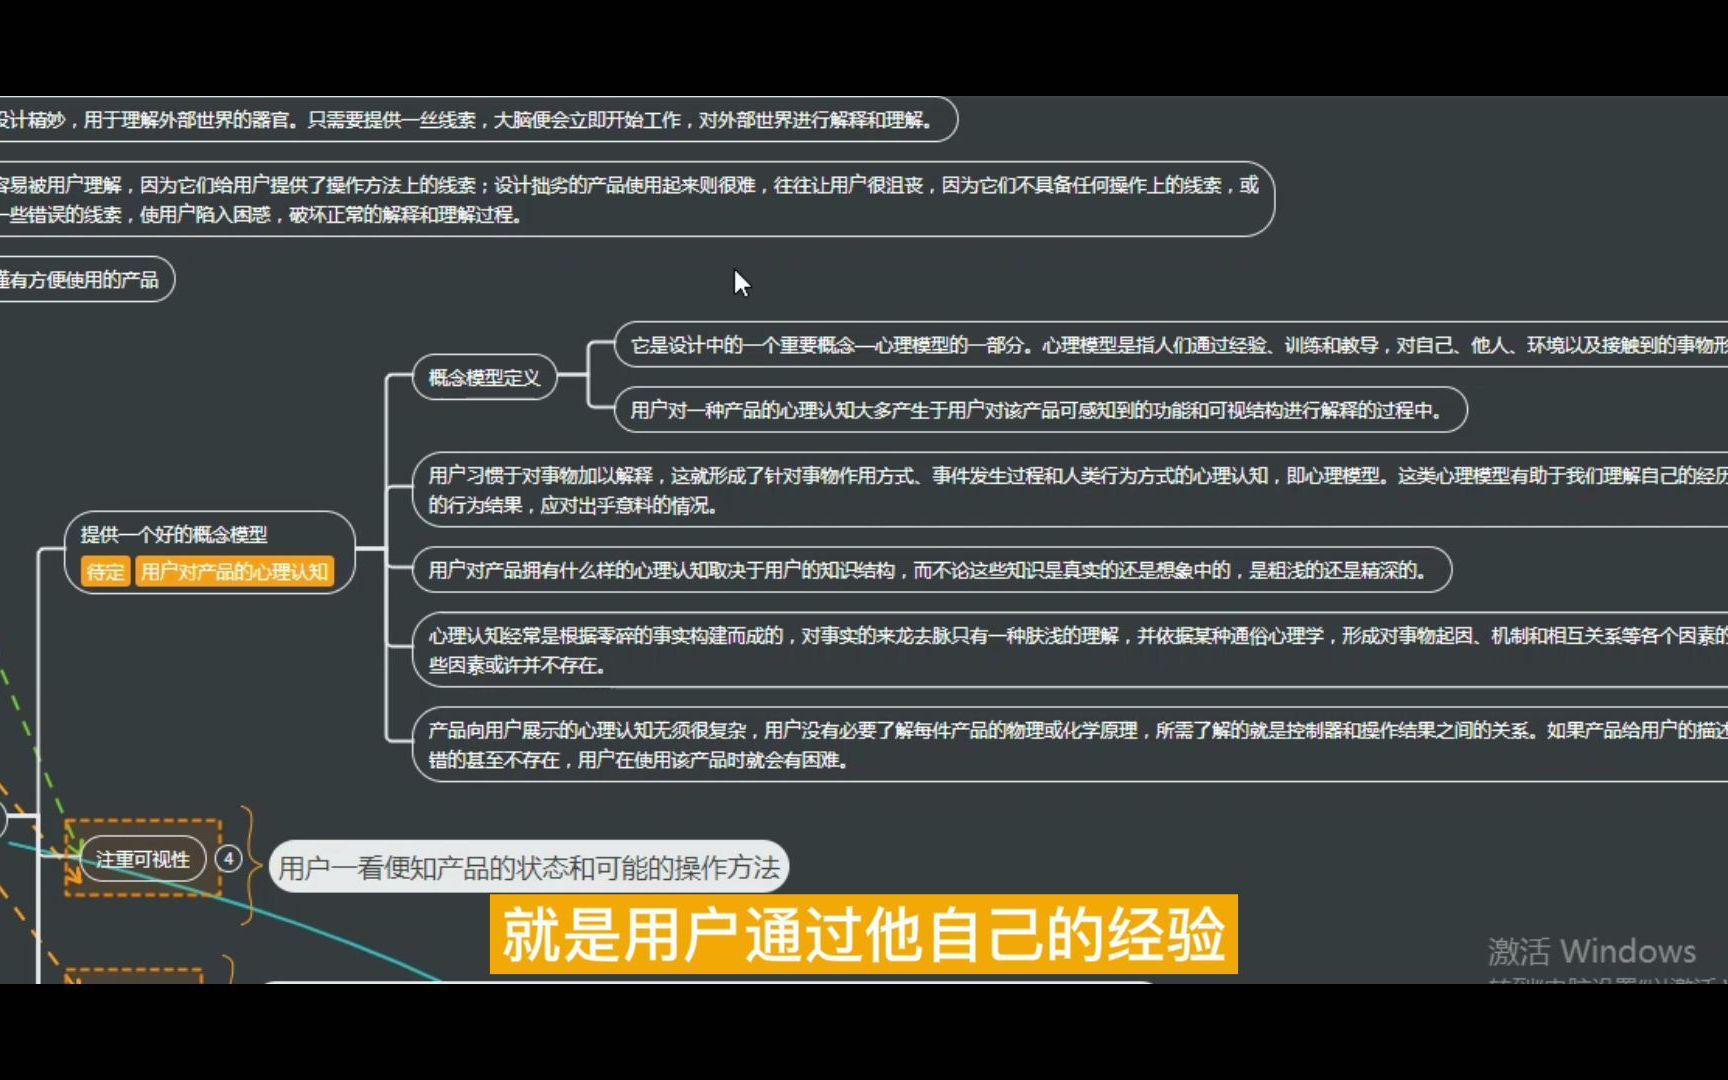Select node 用户对一种产品的心理认知大多产生于
The image size is (1728, 1080).
point(1040,410)
